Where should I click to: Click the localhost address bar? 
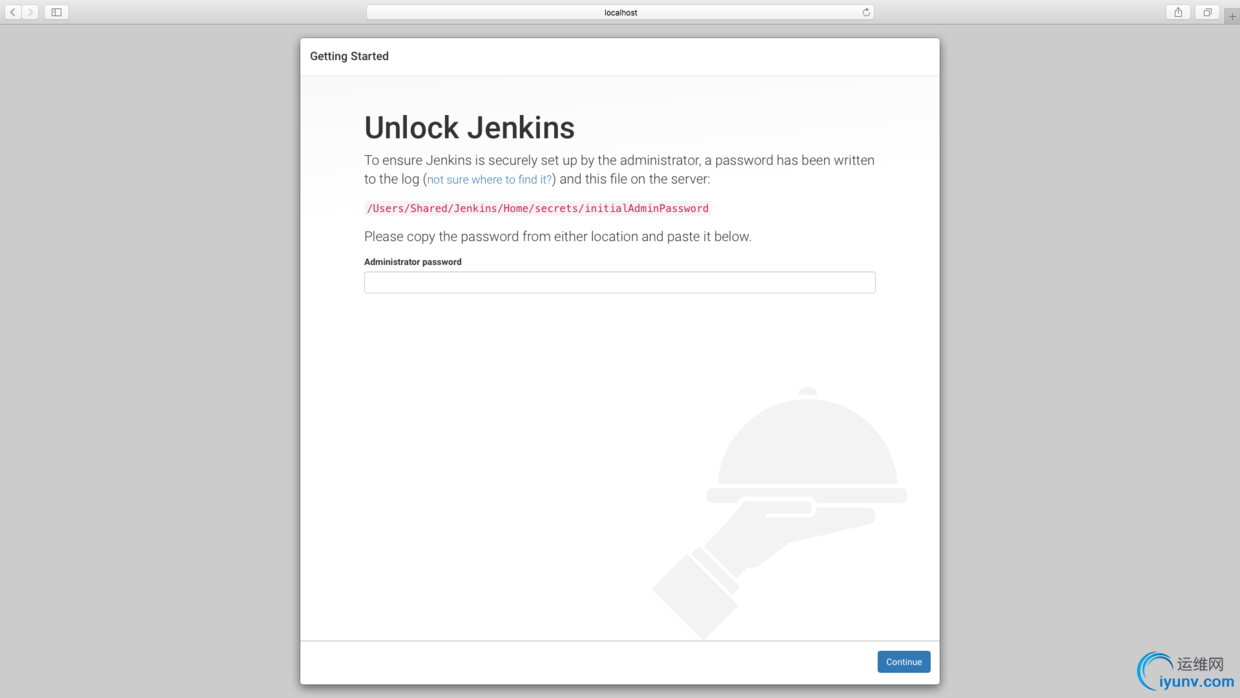click(x=620, y=12)
